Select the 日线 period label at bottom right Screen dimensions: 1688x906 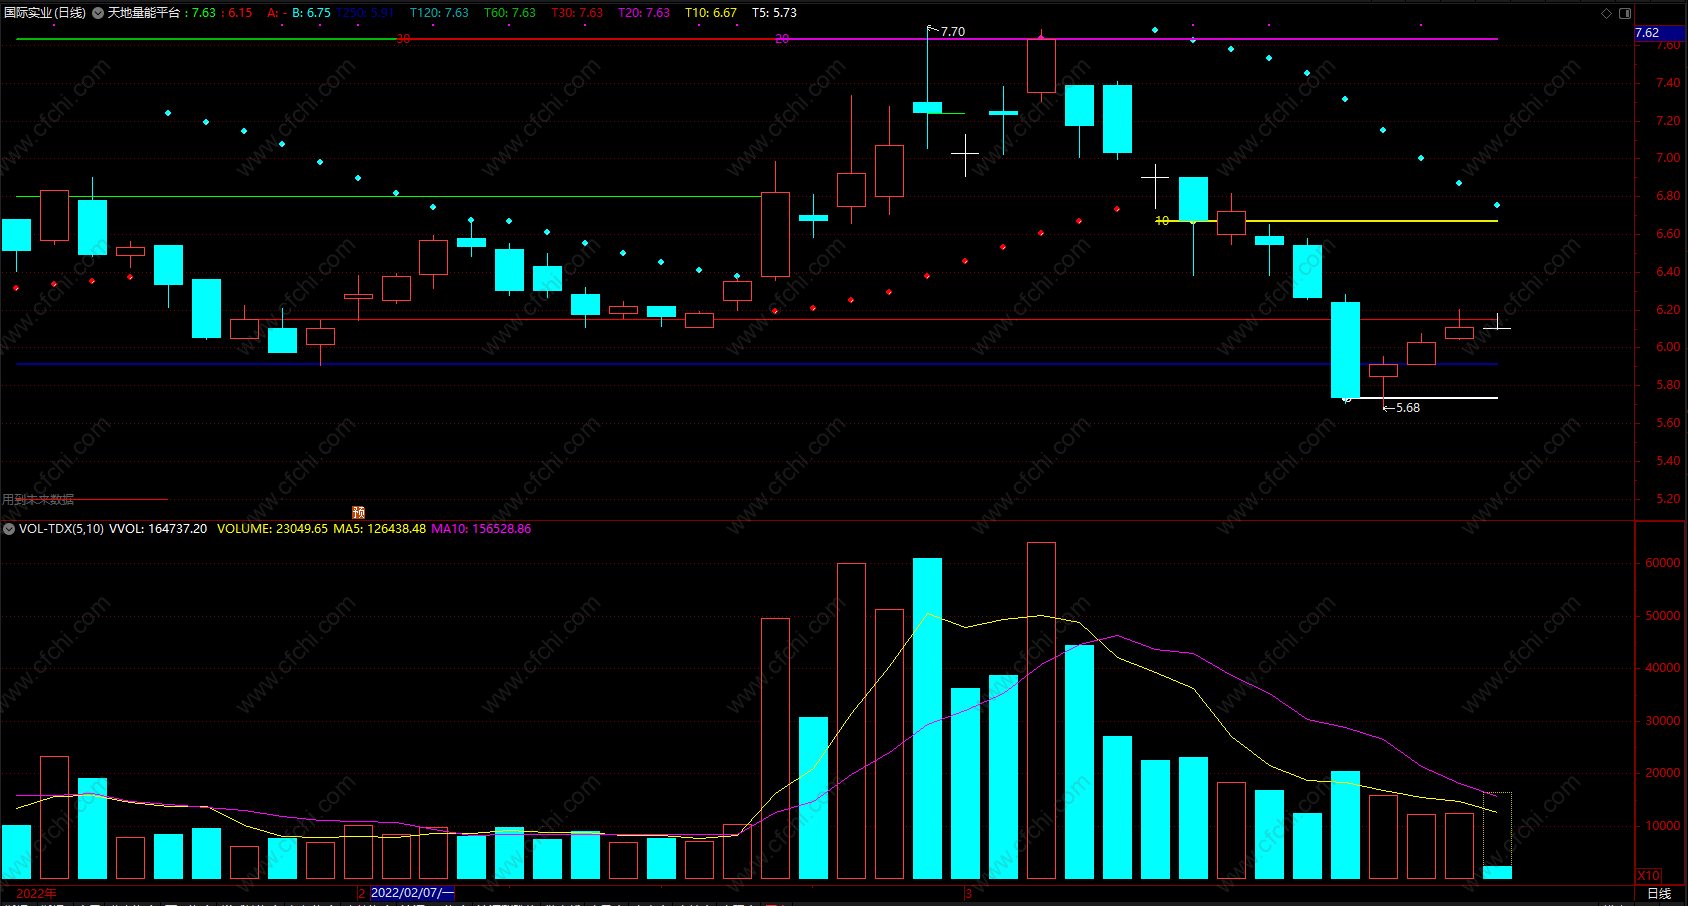point(1659,893)
